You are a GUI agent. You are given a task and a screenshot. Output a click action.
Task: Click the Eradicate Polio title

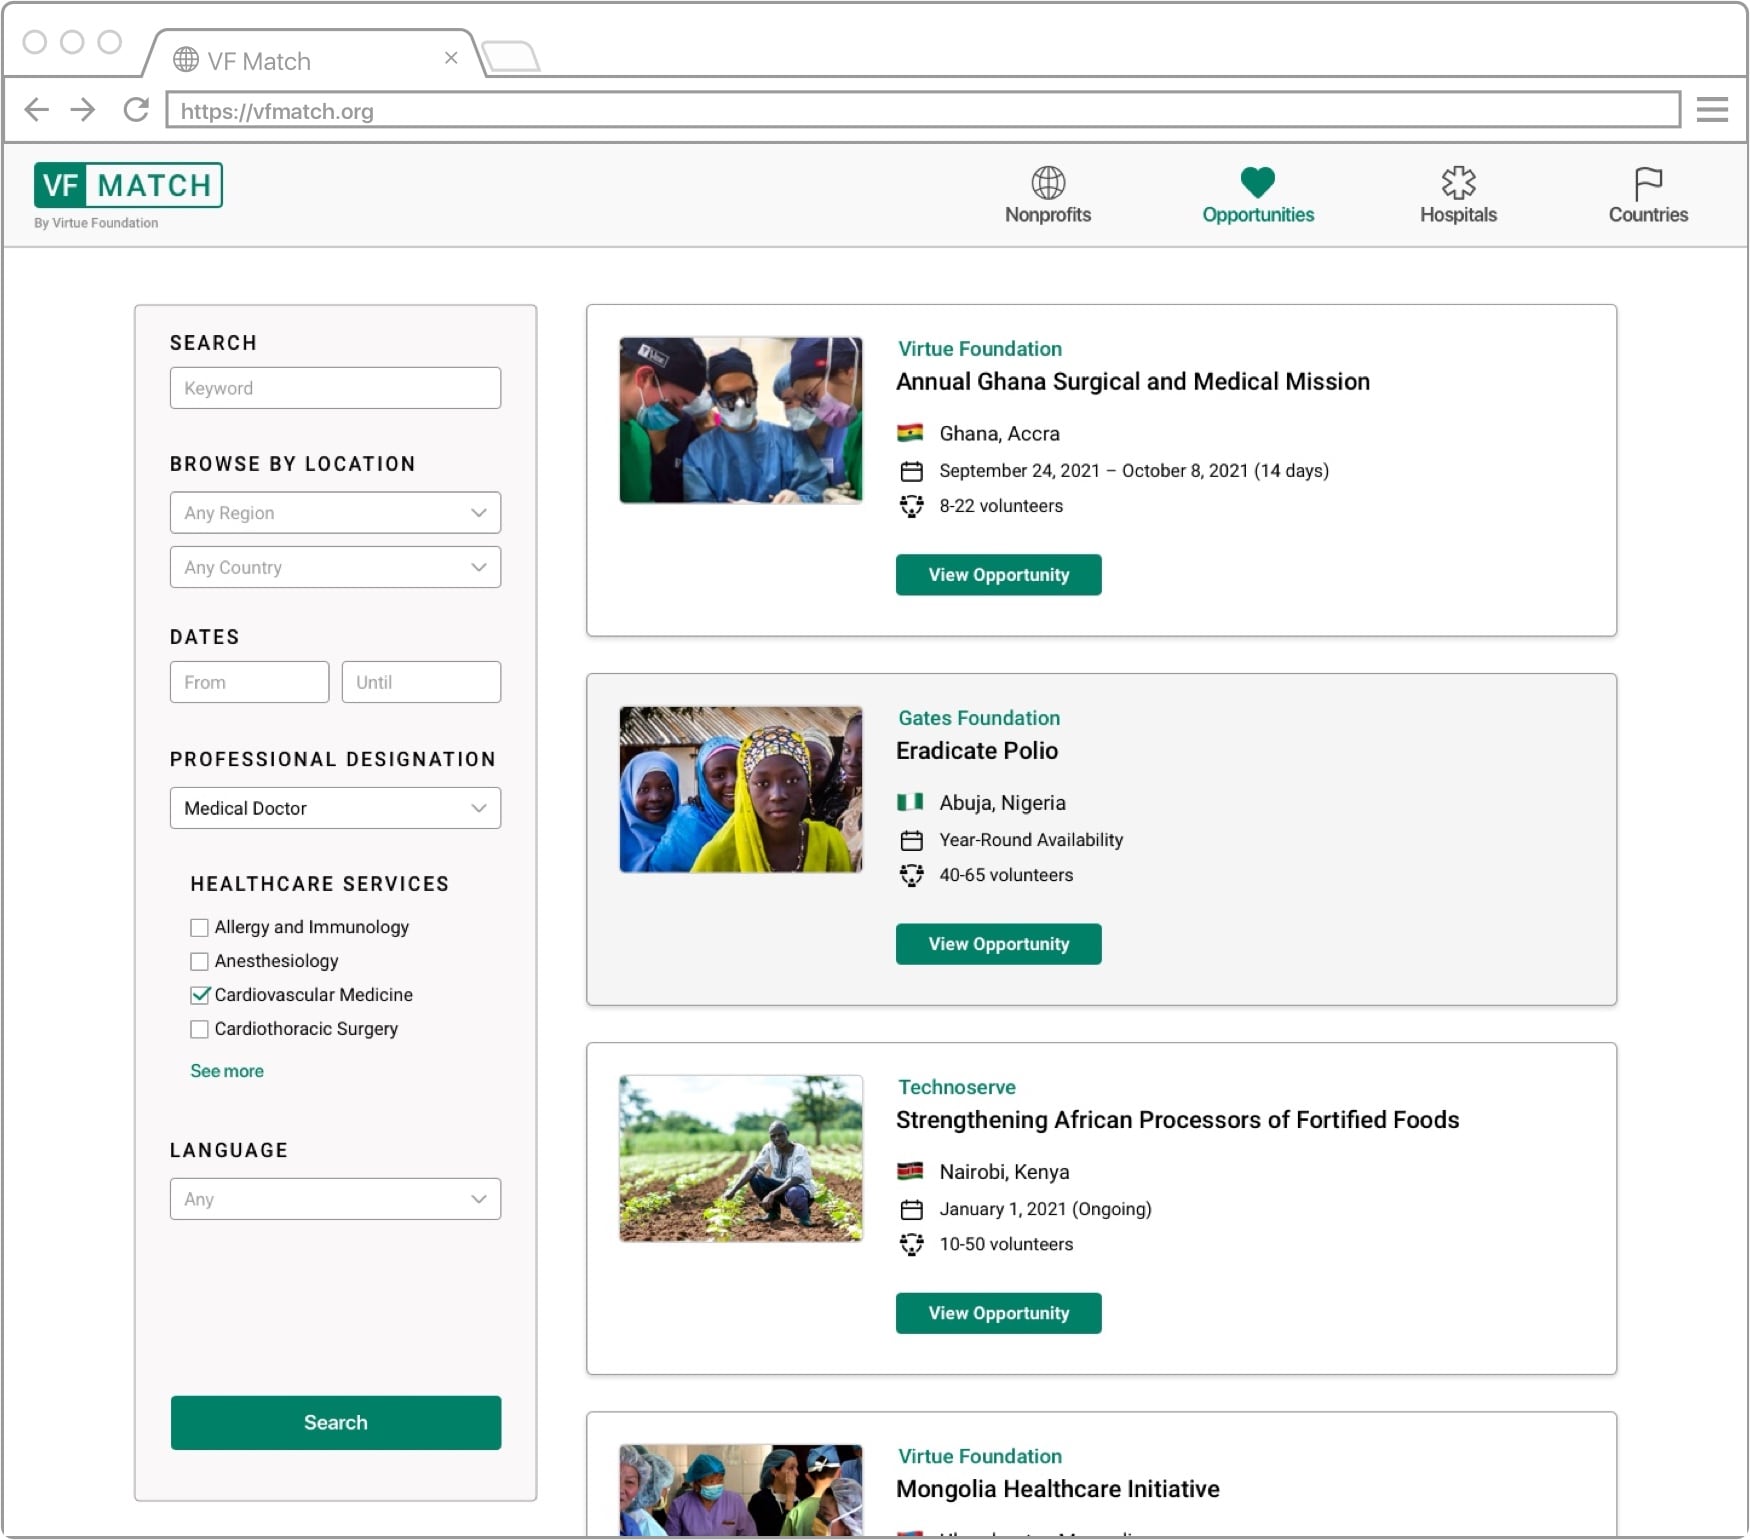(977, 751)
